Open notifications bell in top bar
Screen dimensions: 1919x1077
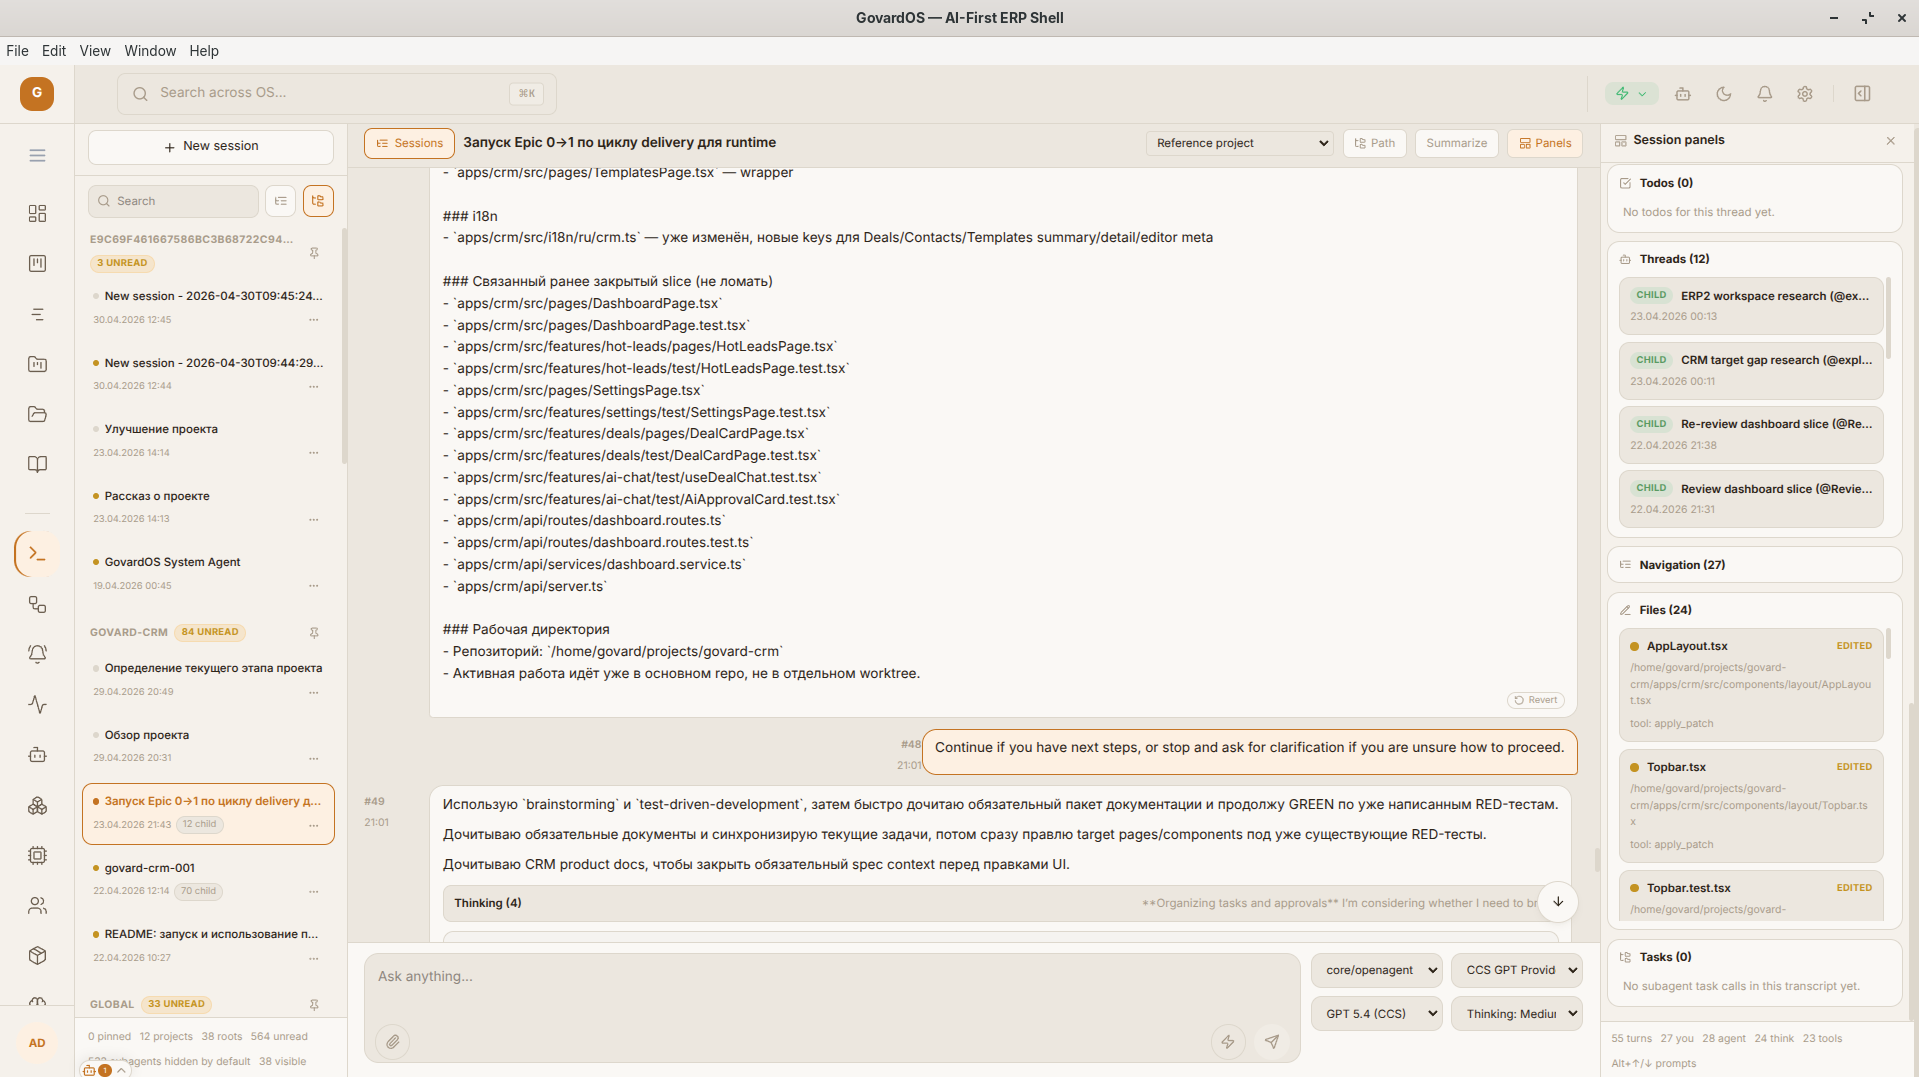(1764, 93)
